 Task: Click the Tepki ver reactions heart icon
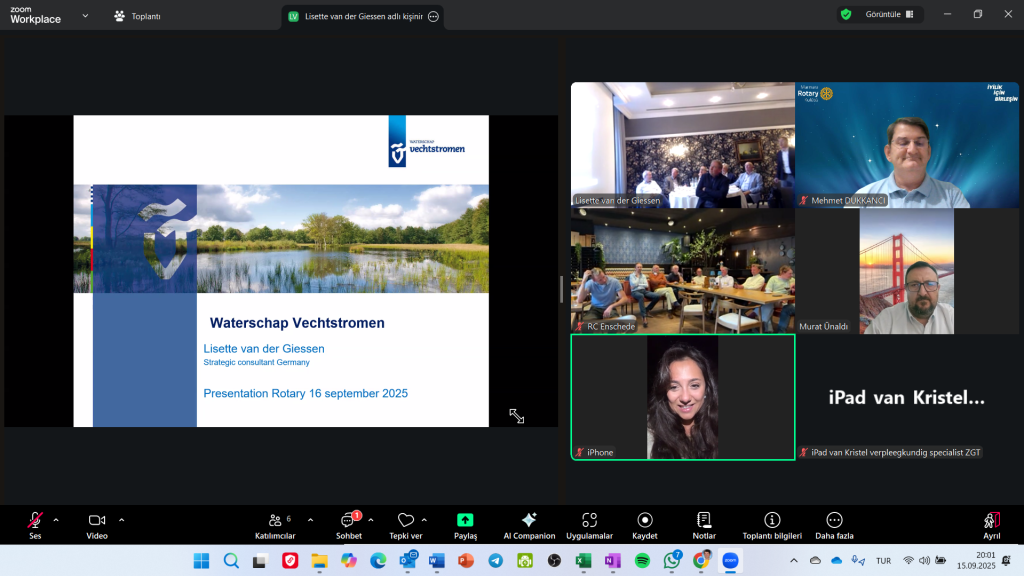(x=405, y=520)
